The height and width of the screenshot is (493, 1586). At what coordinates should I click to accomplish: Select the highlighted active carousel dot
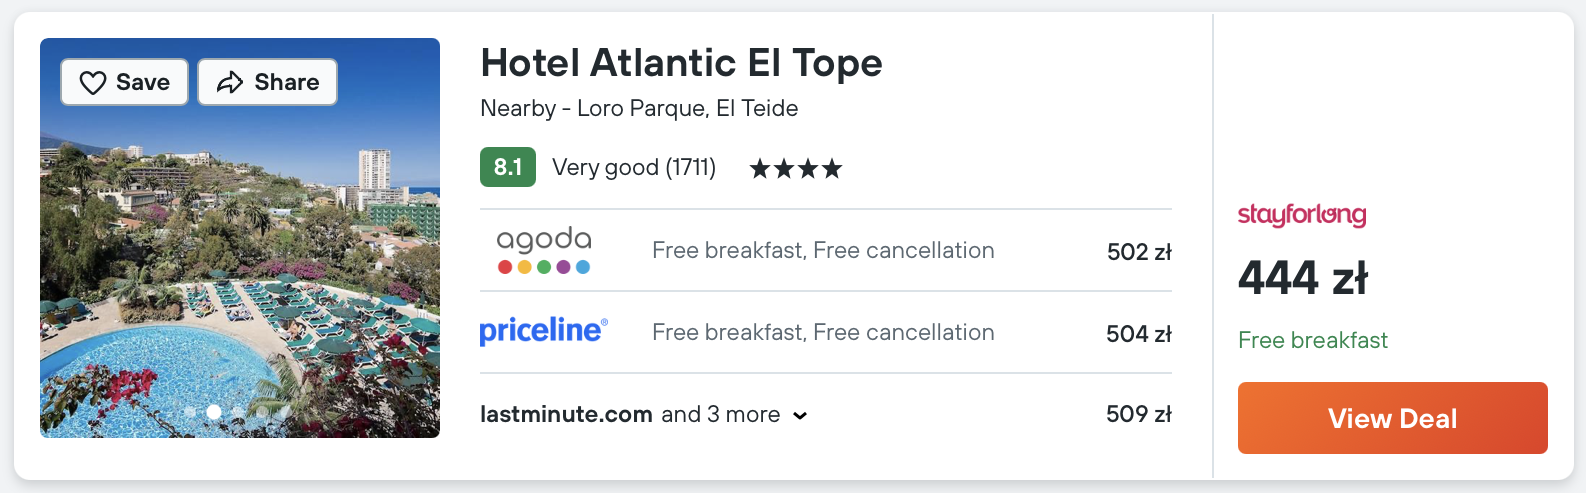[x=214, y=411]
